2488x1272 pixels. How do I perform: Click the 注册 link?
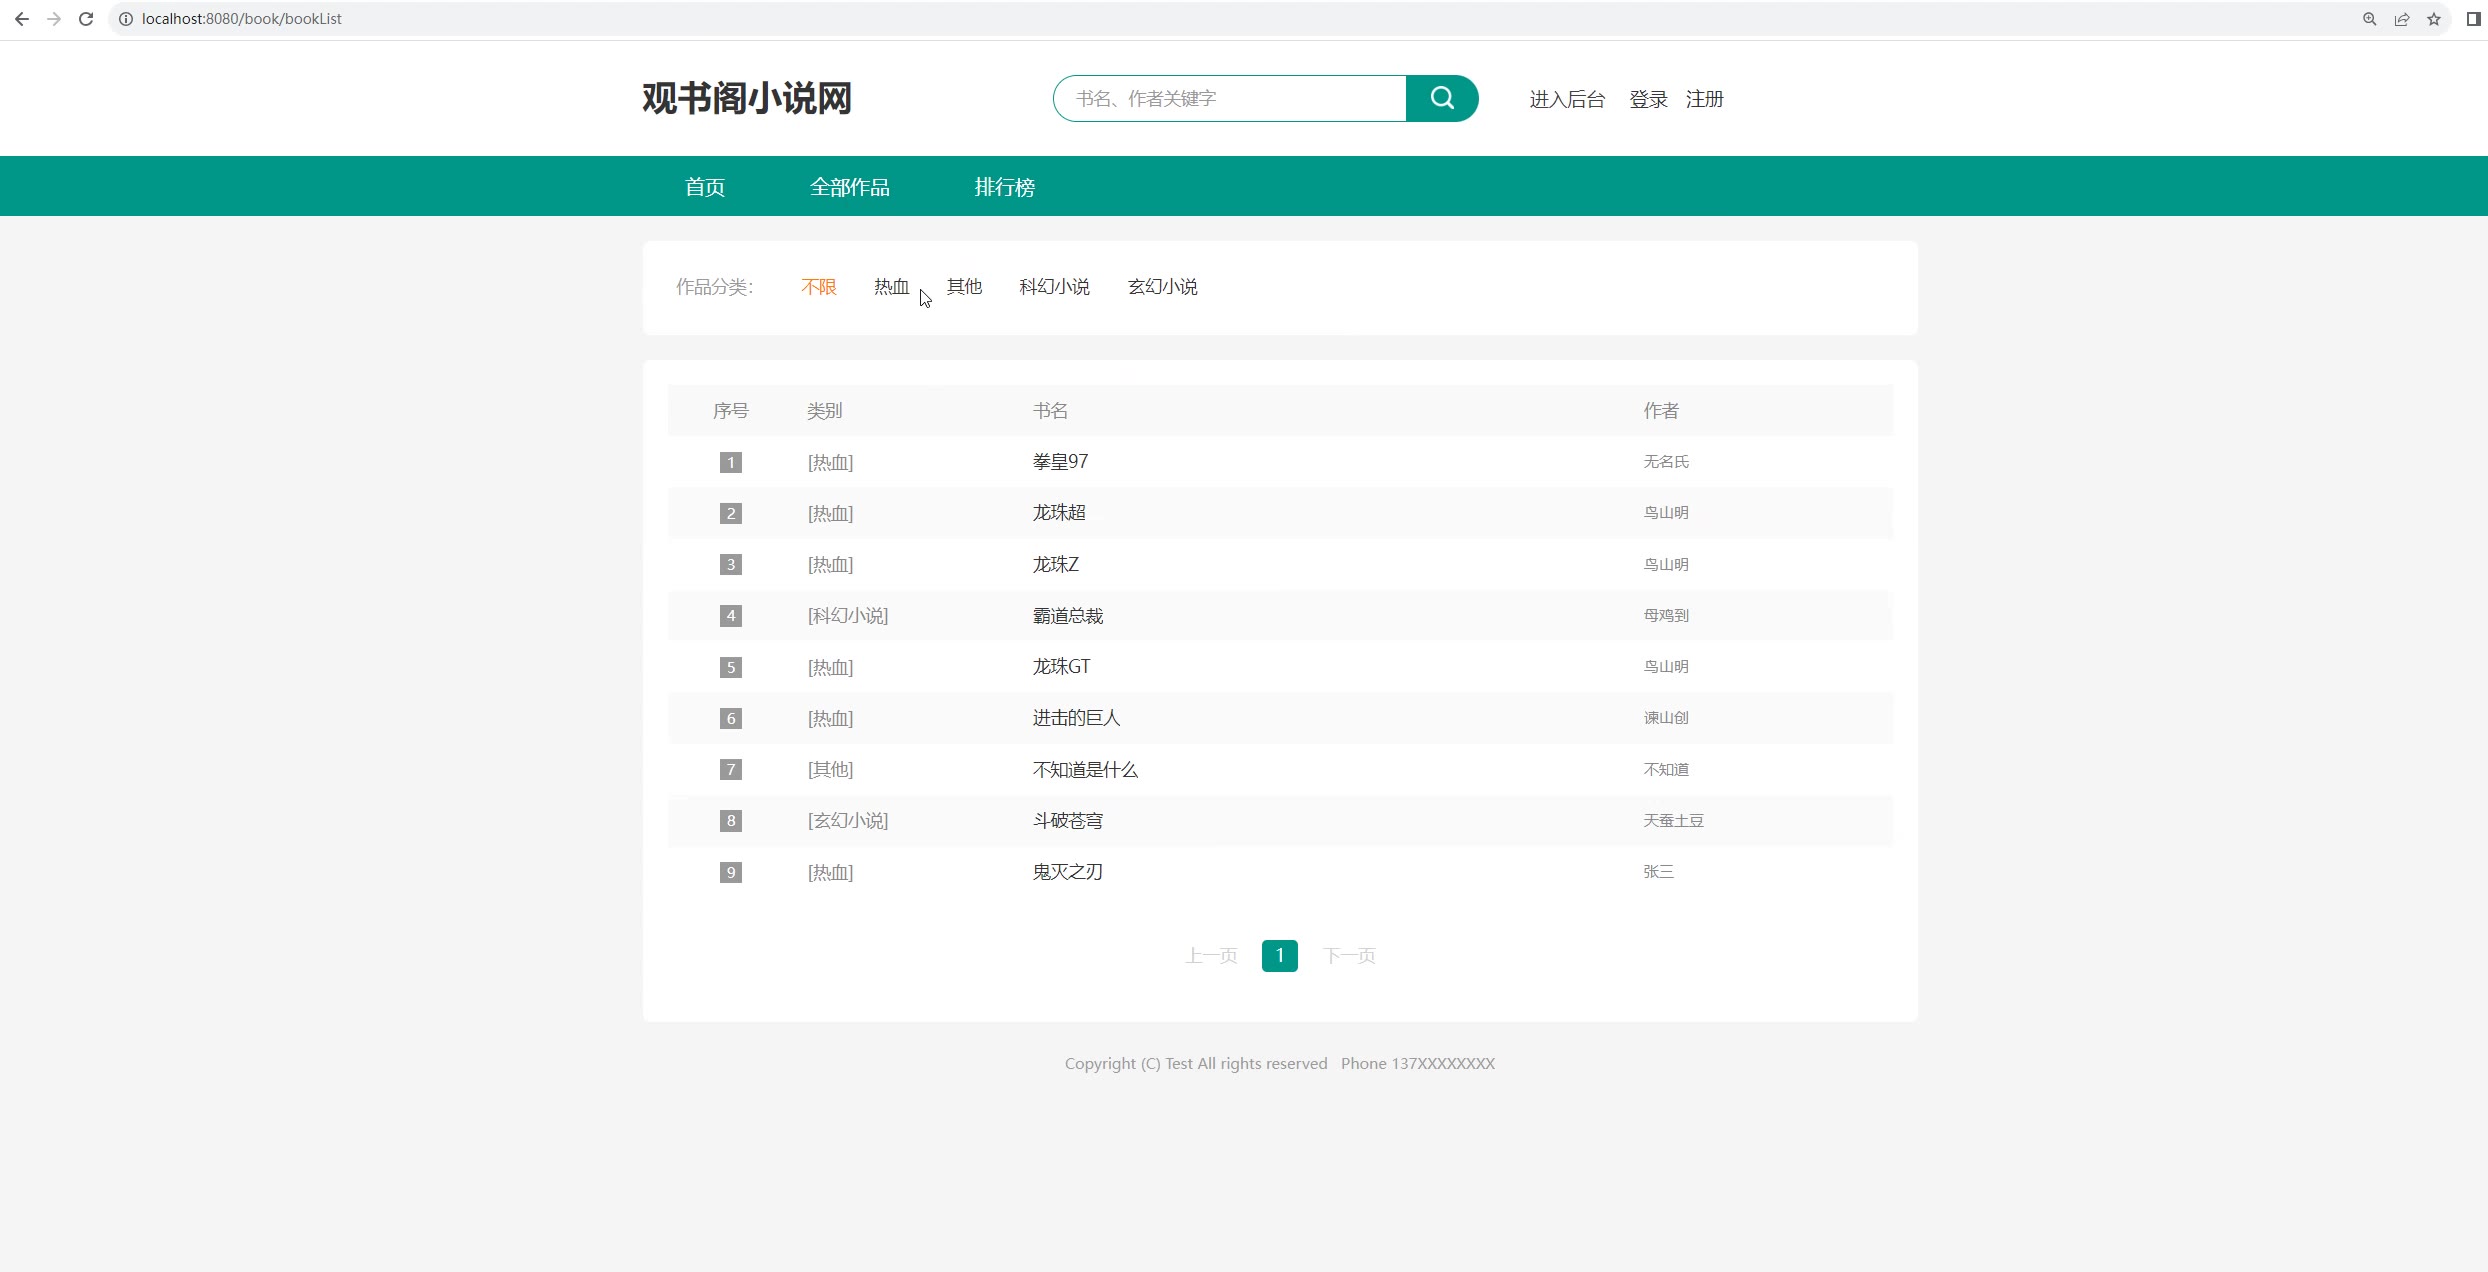[x=1705, y=99]
